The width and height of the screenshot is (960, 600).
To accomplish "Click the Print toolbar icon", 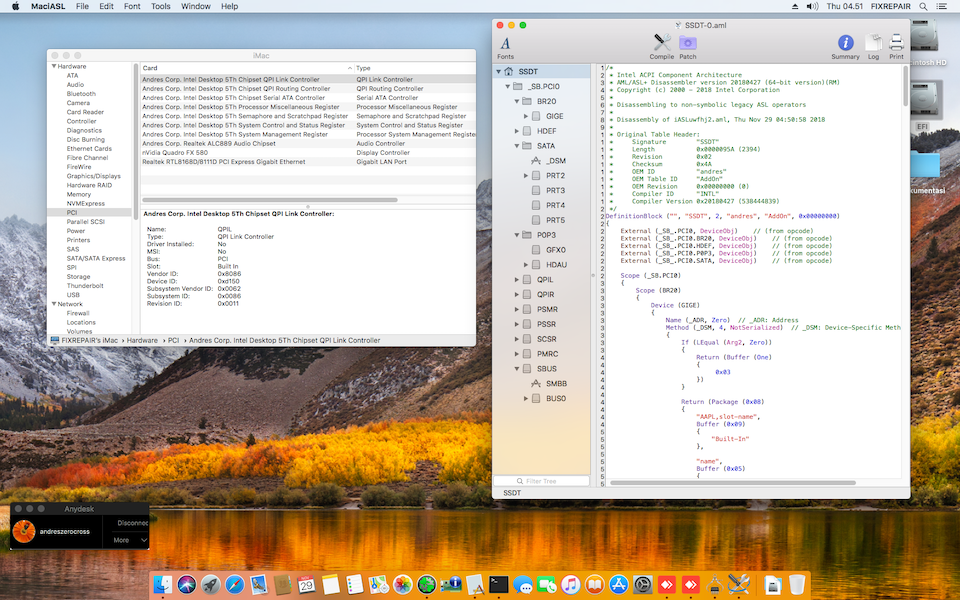I will [896, 45].
